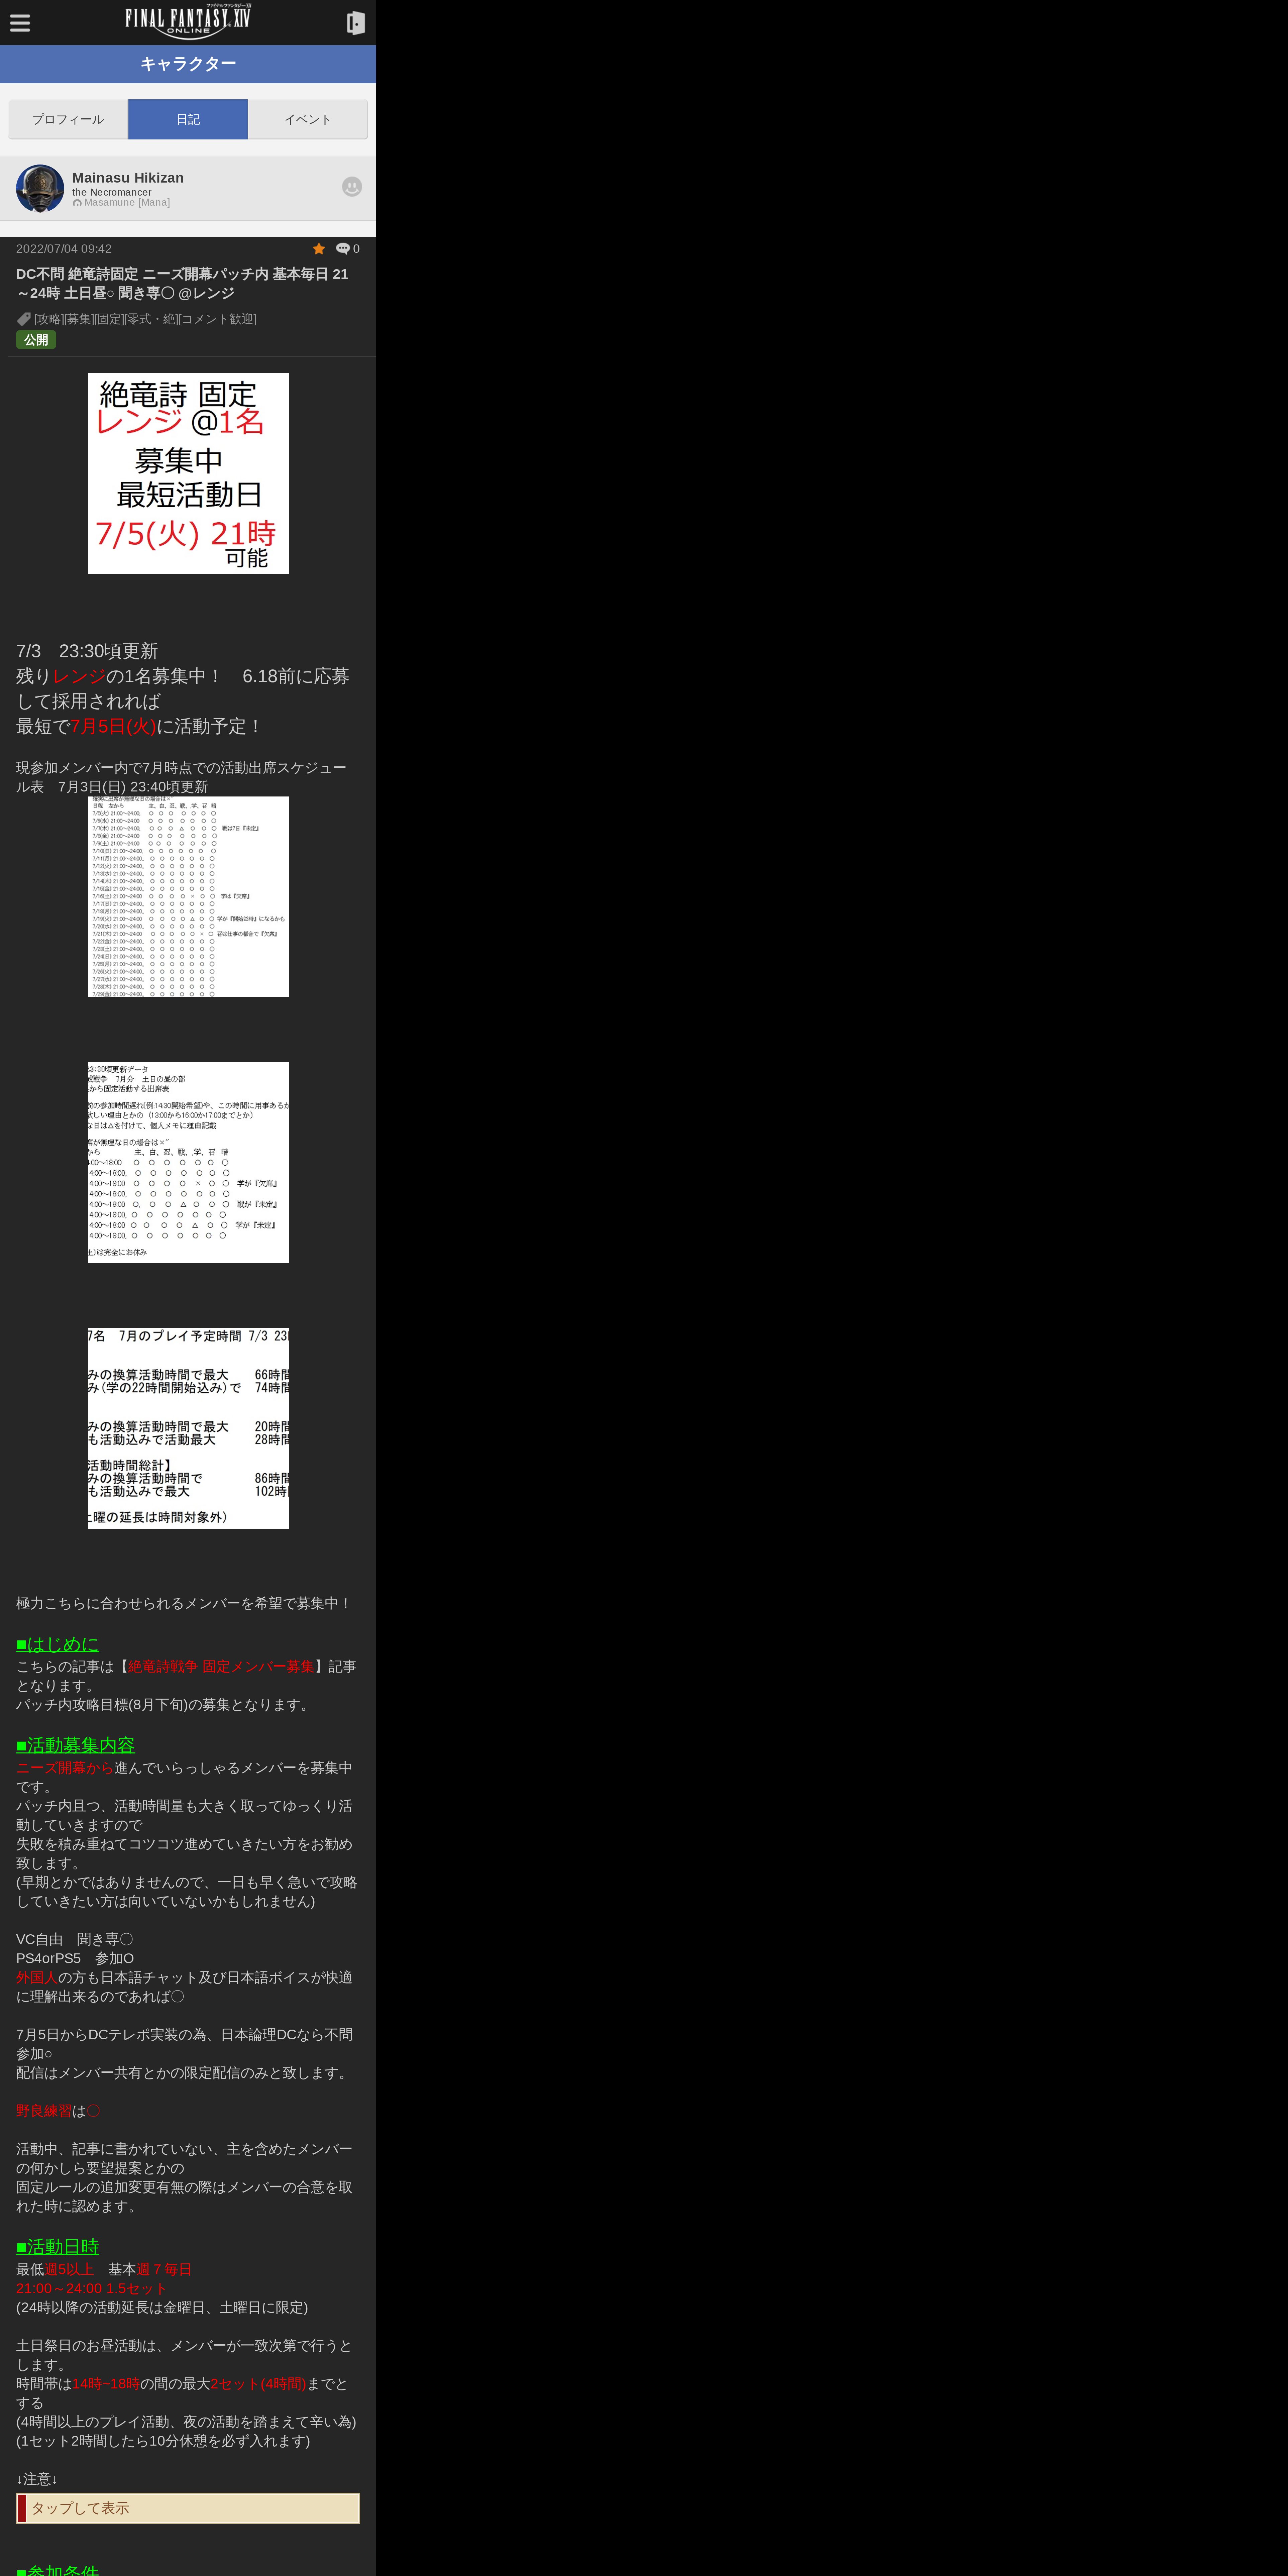Click the 公開 status badge

(x=36, y=340)
